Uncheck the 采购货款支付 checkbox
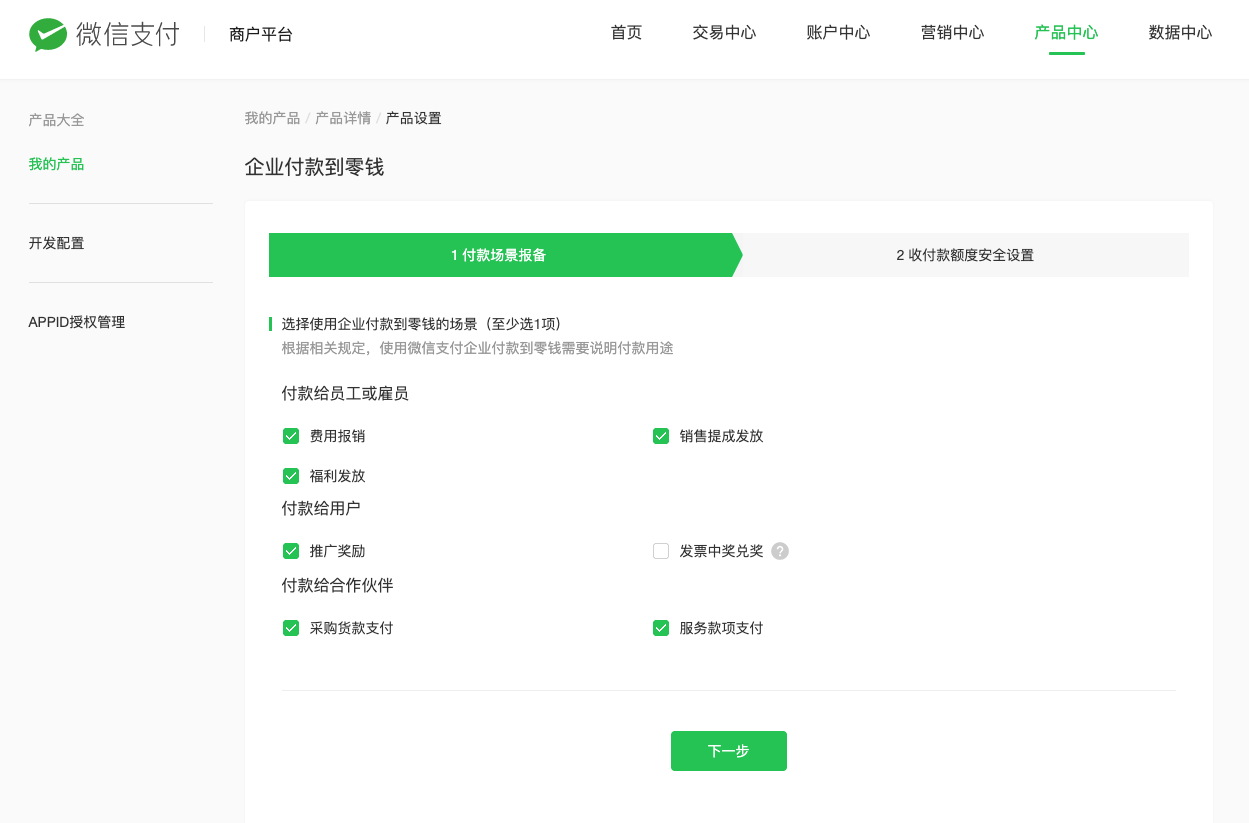The height and width of the screenshot is (823, 1249). [291, 628]
